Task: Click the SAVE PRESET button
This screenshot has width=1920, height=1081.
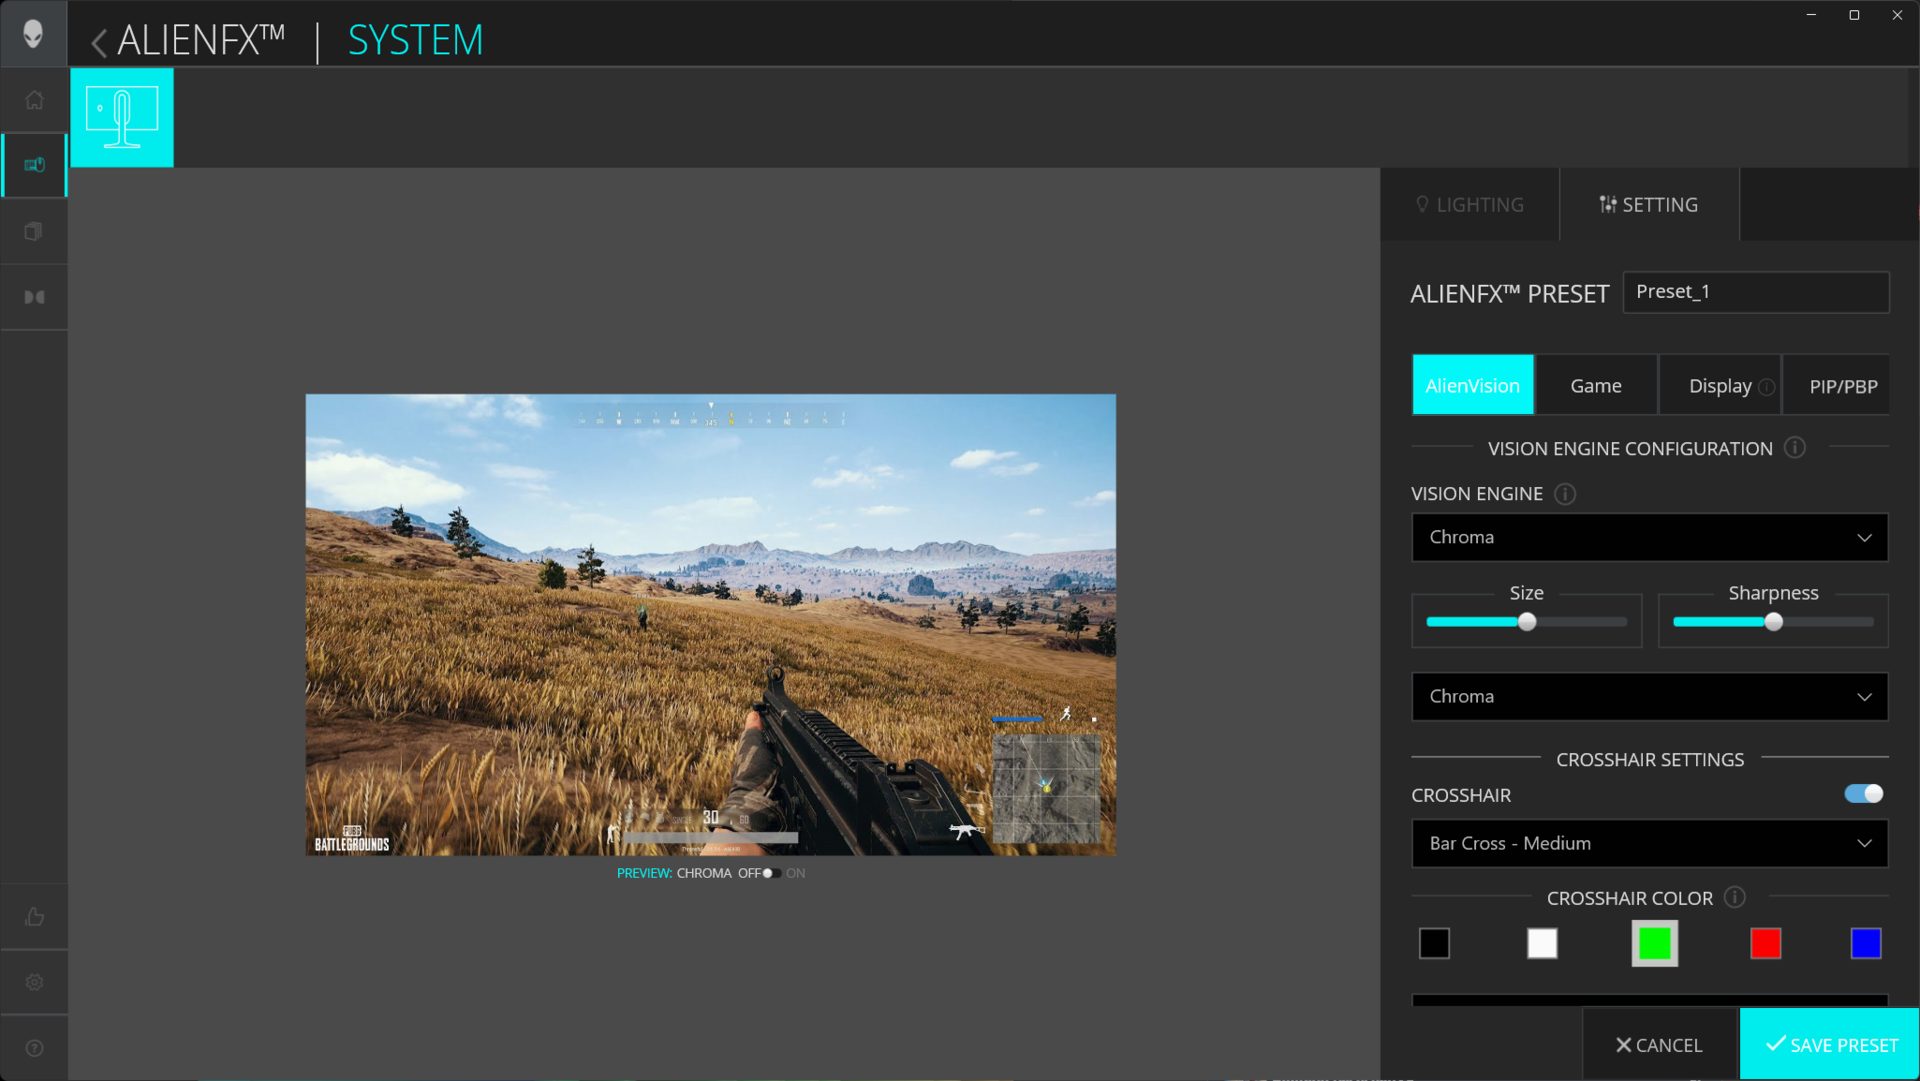Action: [1829, 1045]
